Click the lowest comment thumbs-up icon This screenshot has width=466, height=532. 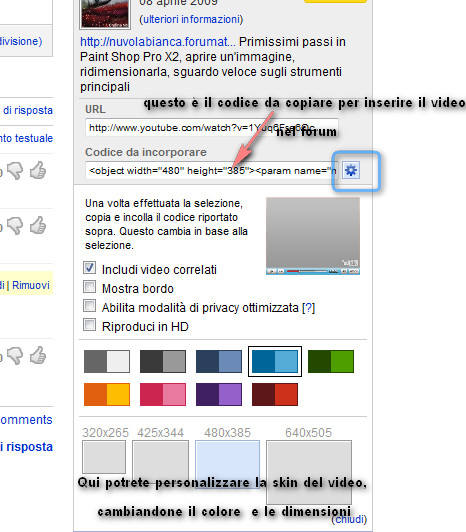tap(38, 355)
